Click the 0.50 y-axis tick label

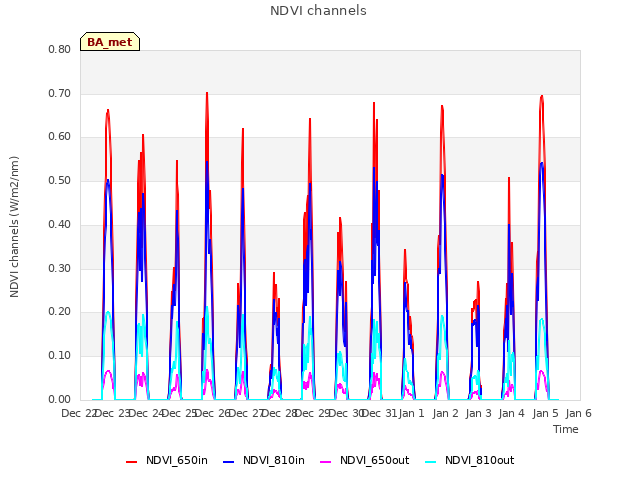[x=60, y=180]
